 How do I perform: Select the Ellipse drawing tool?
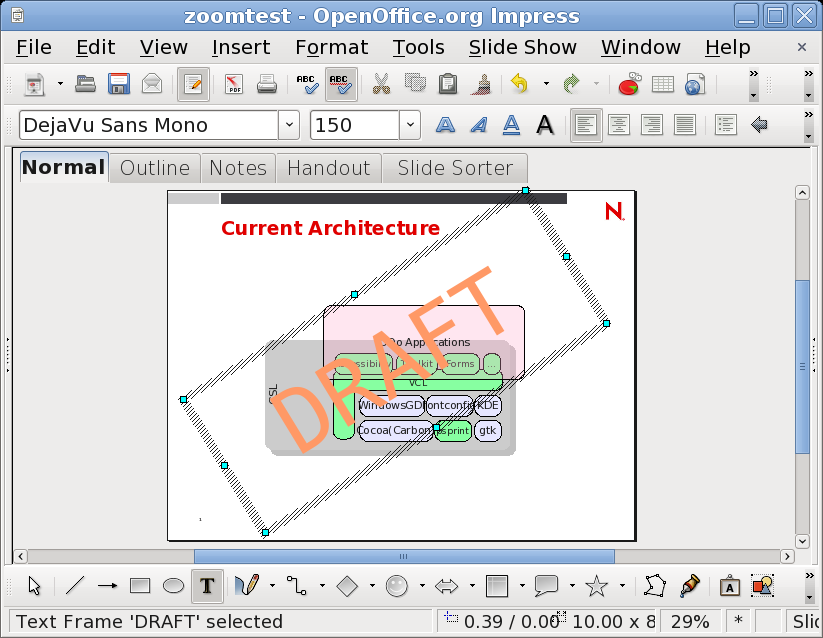coord(173,586)
